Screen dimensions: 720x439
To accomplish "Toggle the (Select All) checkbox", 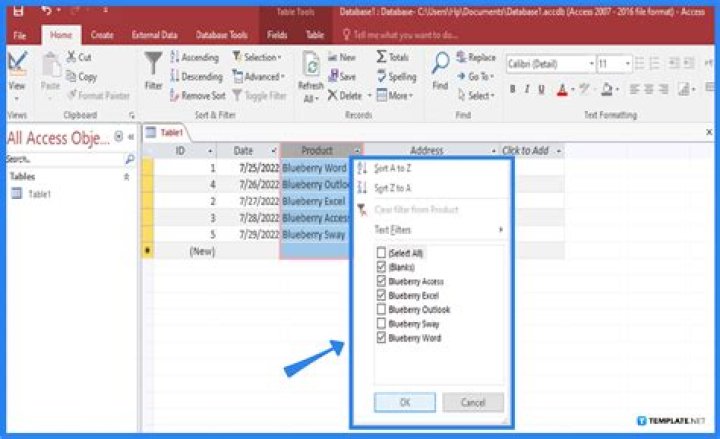I will pos(381,253).
